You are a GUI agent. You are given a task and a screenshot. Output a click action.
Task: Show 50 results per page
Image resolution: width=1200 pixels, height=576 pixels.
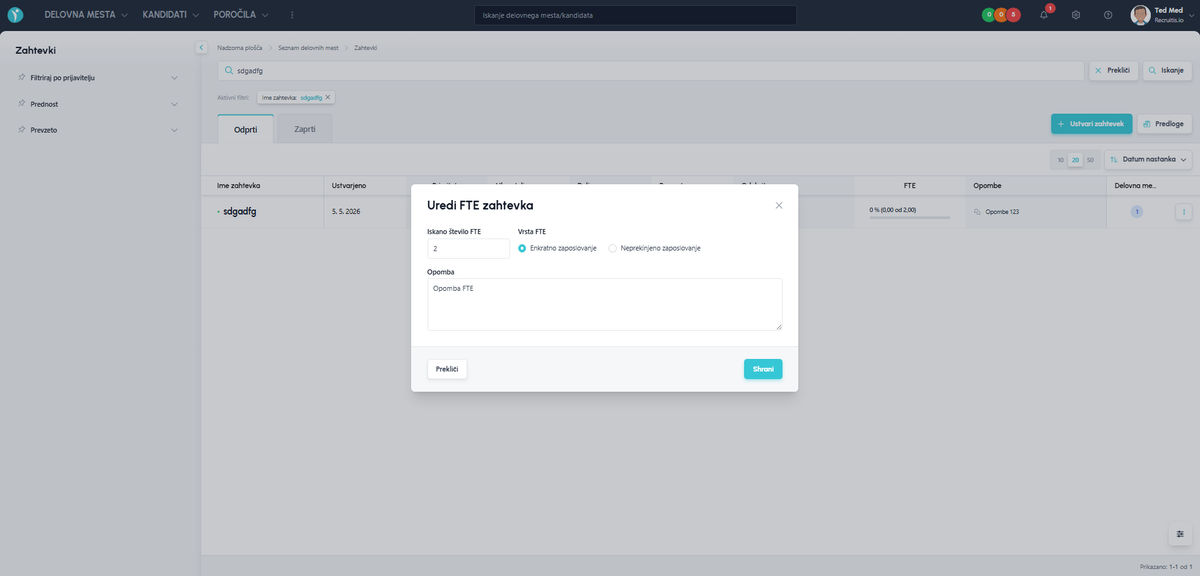(1090, 160)
